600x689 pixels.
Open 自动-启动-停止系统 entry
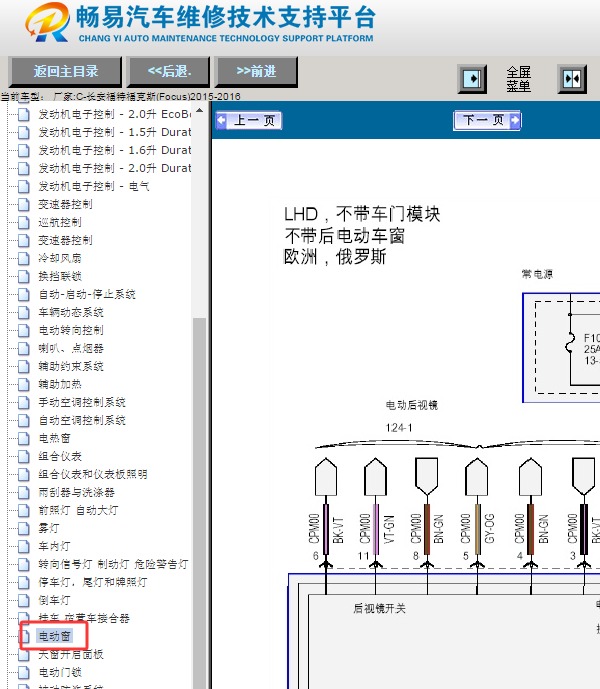tap(87, 294)
